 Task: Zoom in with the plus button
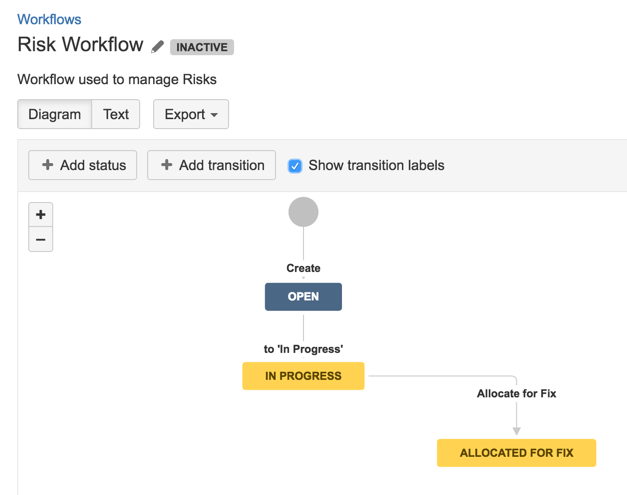click(41, 214)
